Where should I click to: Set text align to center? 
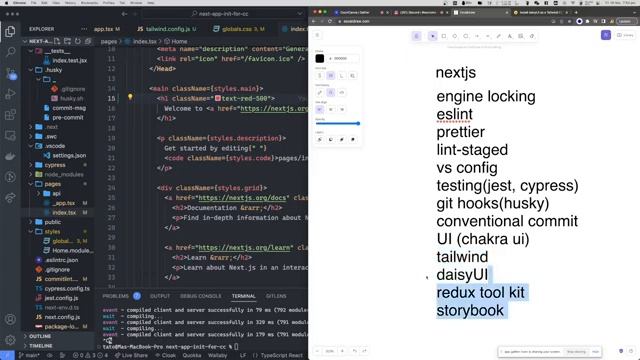(331, 109)
